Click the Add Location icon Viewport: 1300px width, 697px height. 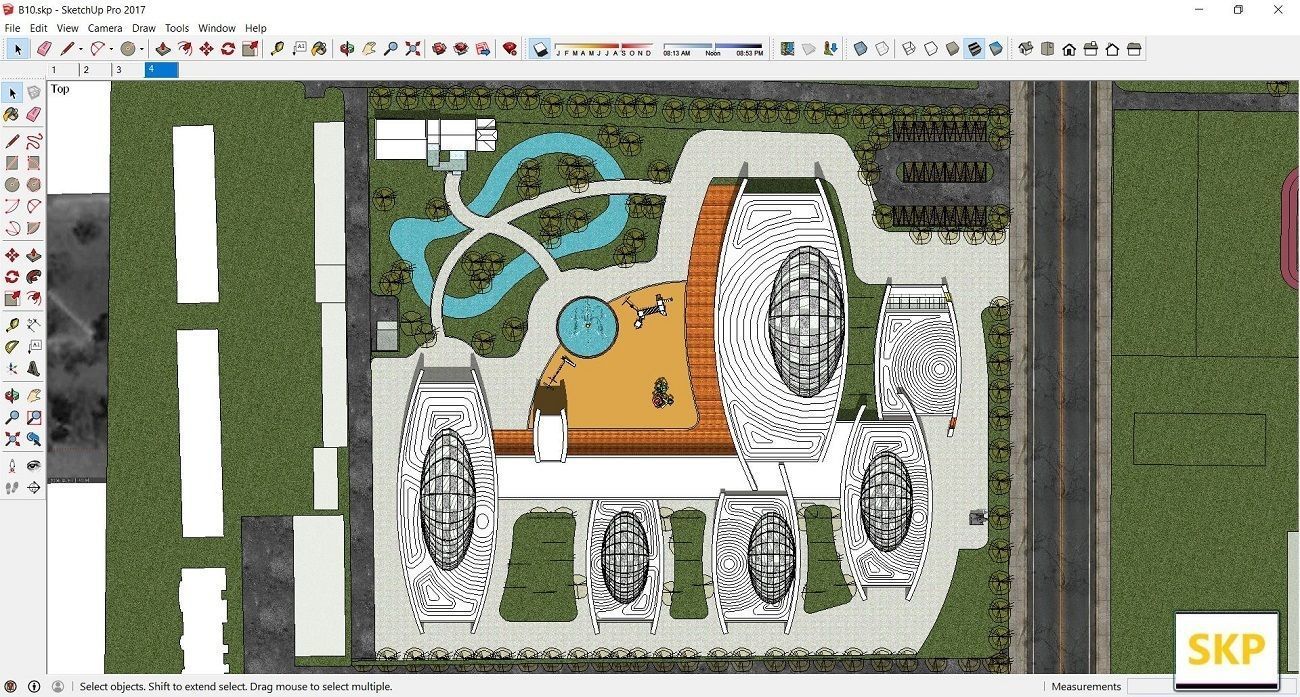pyautogui.click(x=788, y=48)
